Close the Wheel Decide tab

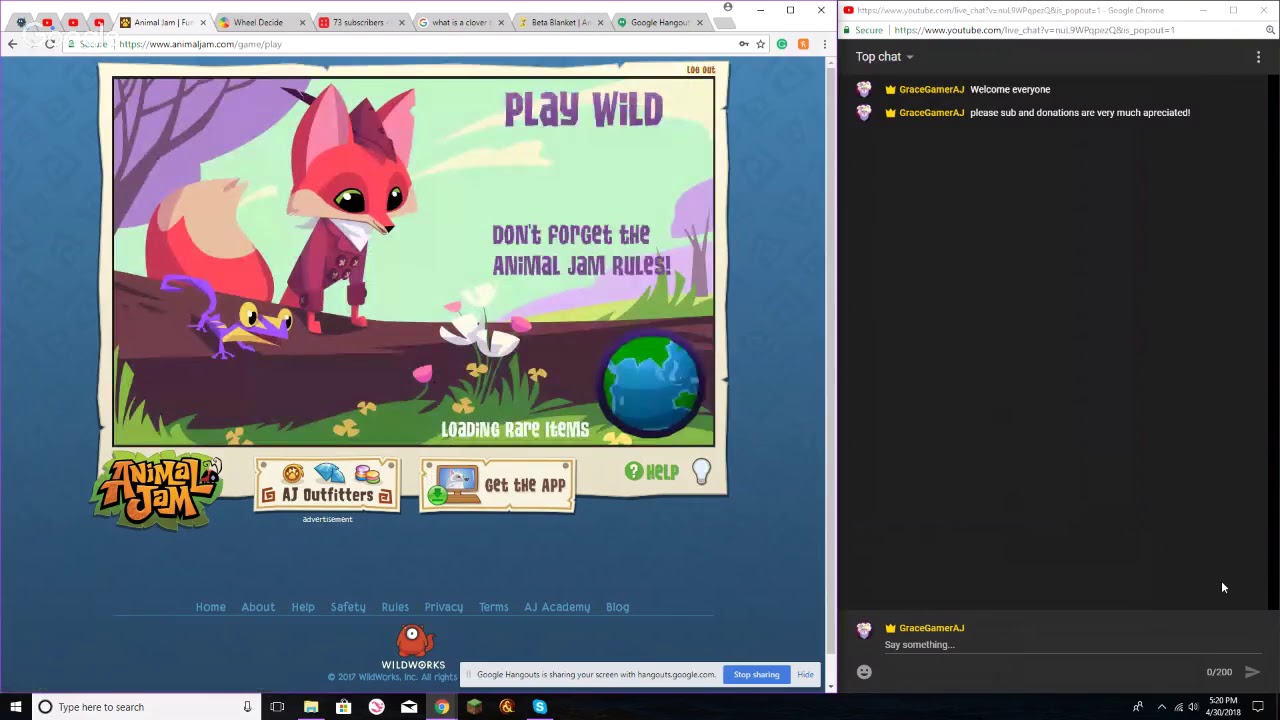pos(303,22)
